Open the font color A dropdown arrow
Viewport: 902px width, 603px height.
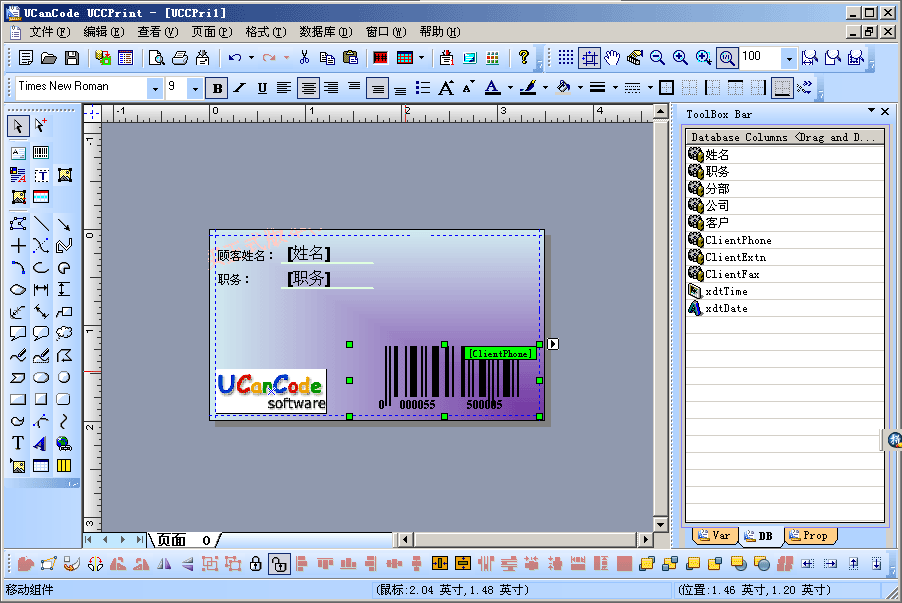(x=509, y=88)
